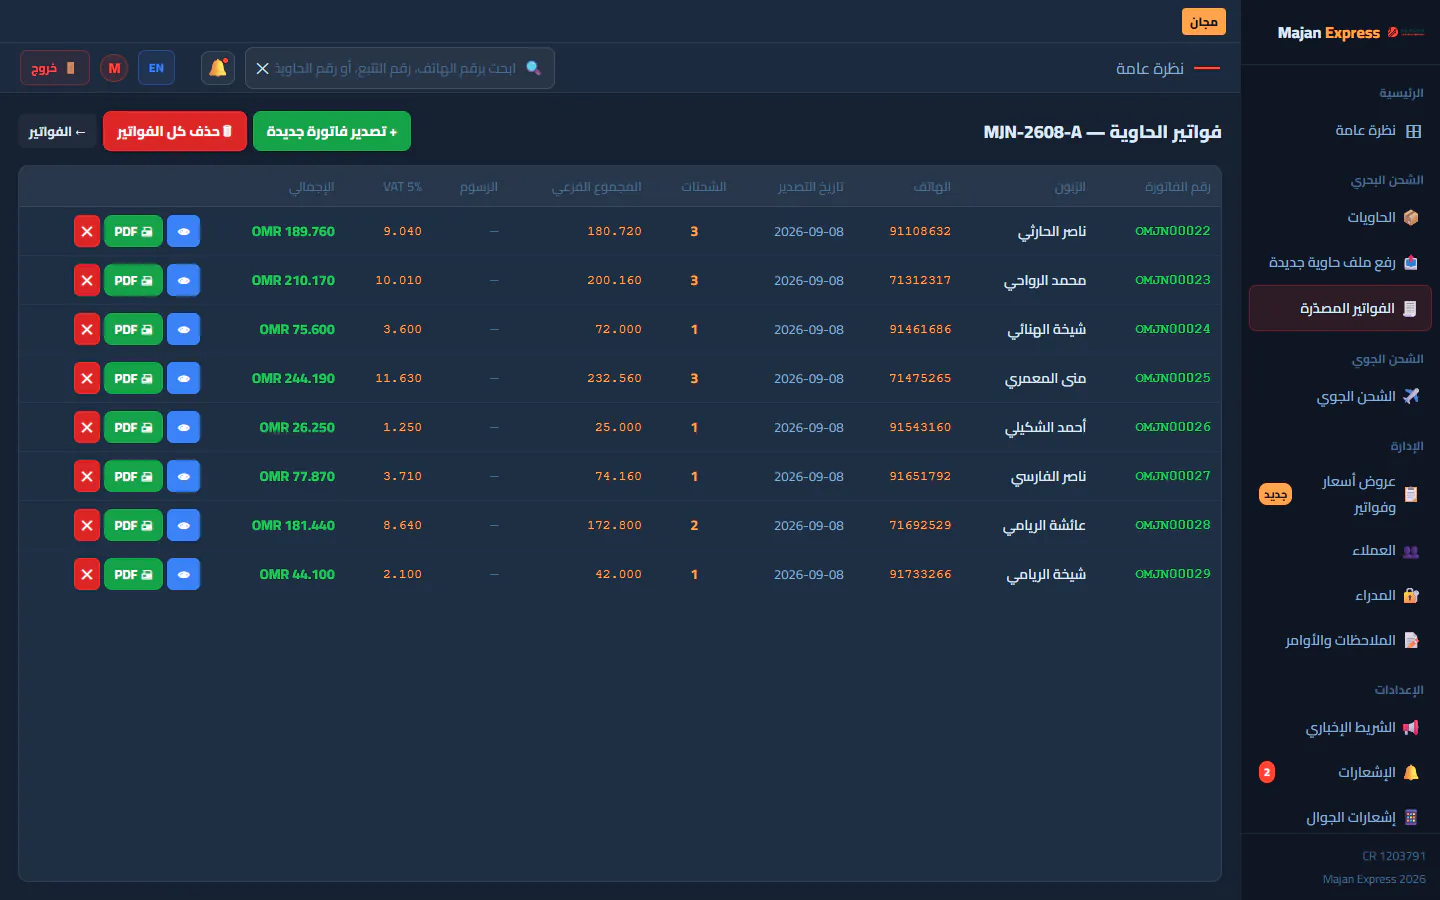Clear the search field with X icon

pyautogui.click(x=262, y=68)
